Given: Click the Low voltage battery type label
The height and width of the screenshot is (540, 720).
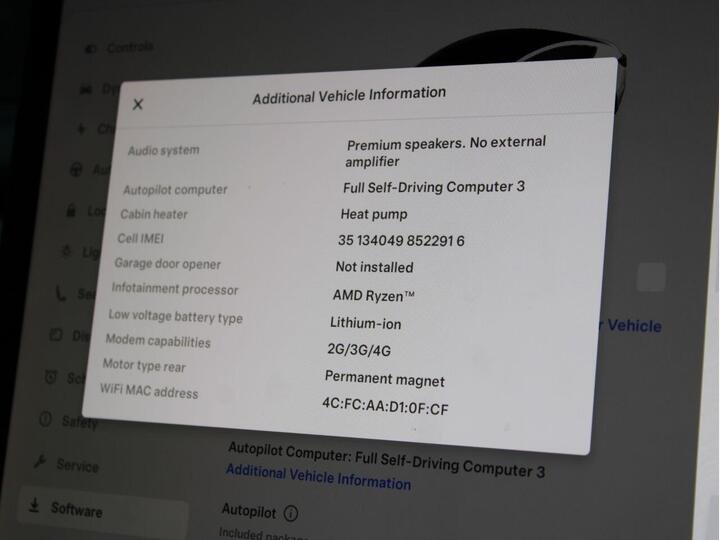Looking at the screenshot, I should click(x=175, y=316).
